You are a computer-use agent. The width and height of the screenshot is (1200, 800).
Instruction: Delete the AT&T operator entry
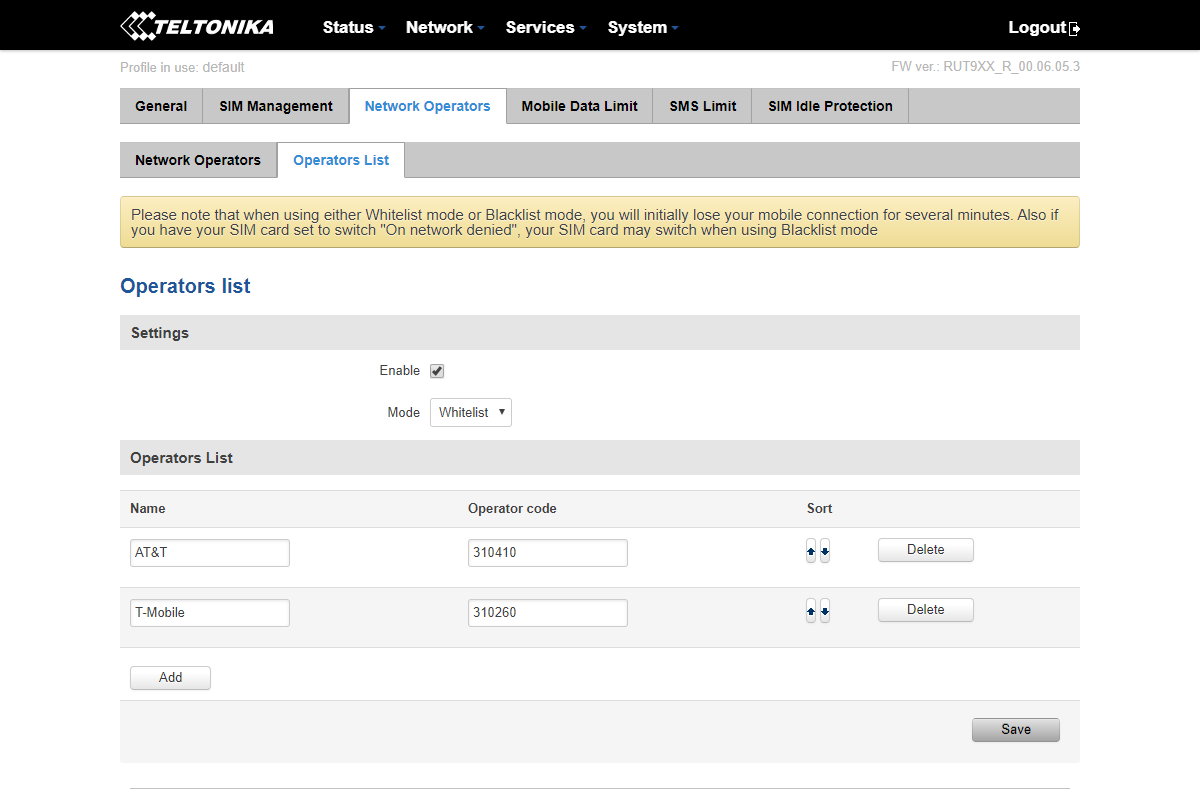coord(925,550)
